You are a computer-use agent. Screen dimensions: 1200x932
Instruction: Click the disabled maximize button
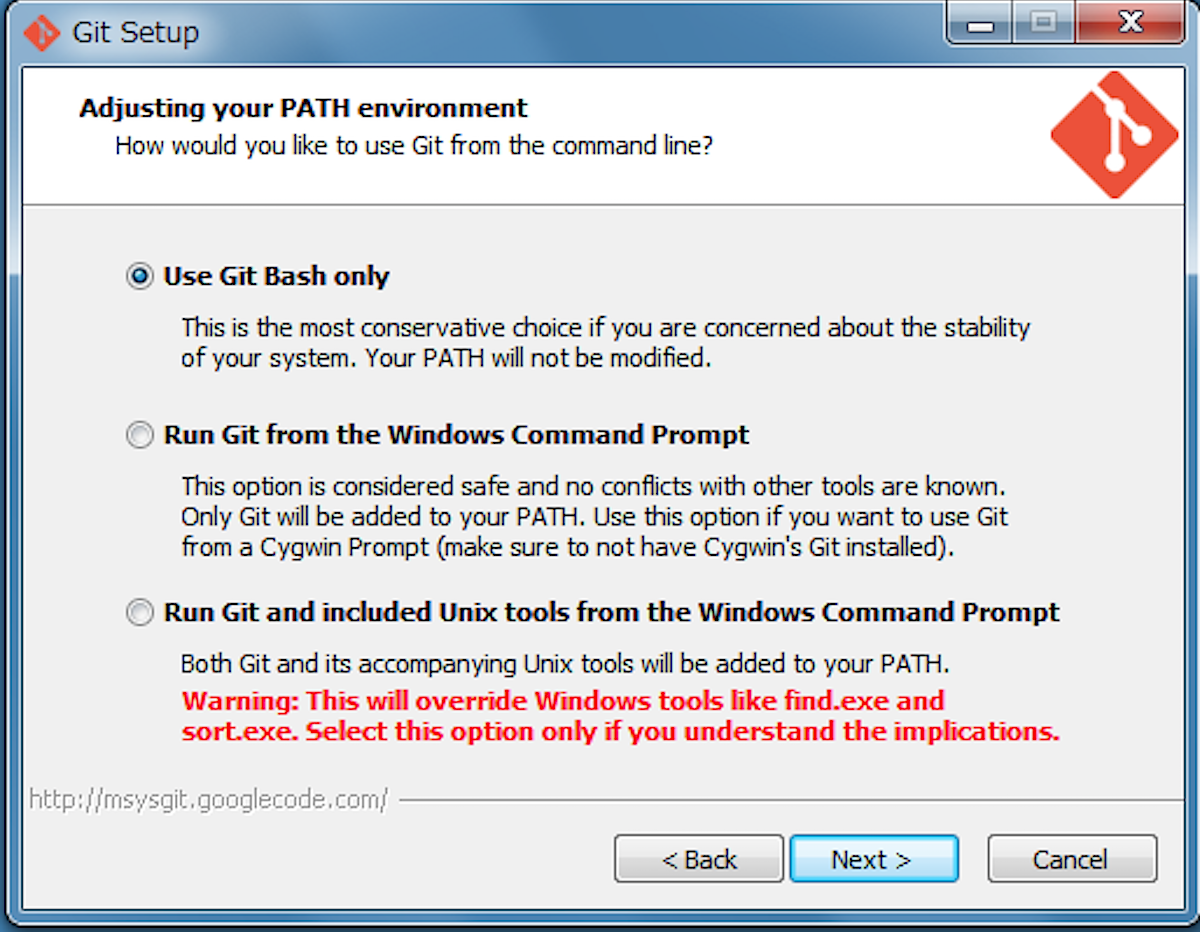pos(1043,23)
